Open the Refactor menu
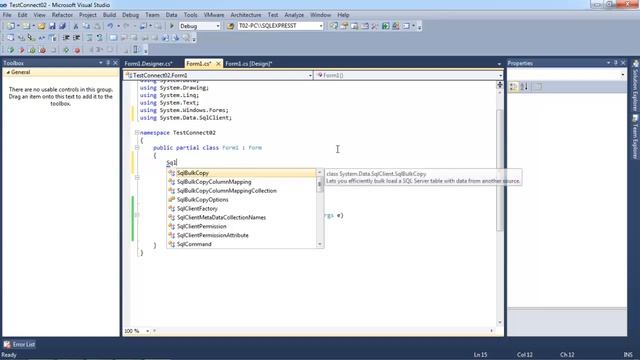The image size is (640, 360). (62, 15)
